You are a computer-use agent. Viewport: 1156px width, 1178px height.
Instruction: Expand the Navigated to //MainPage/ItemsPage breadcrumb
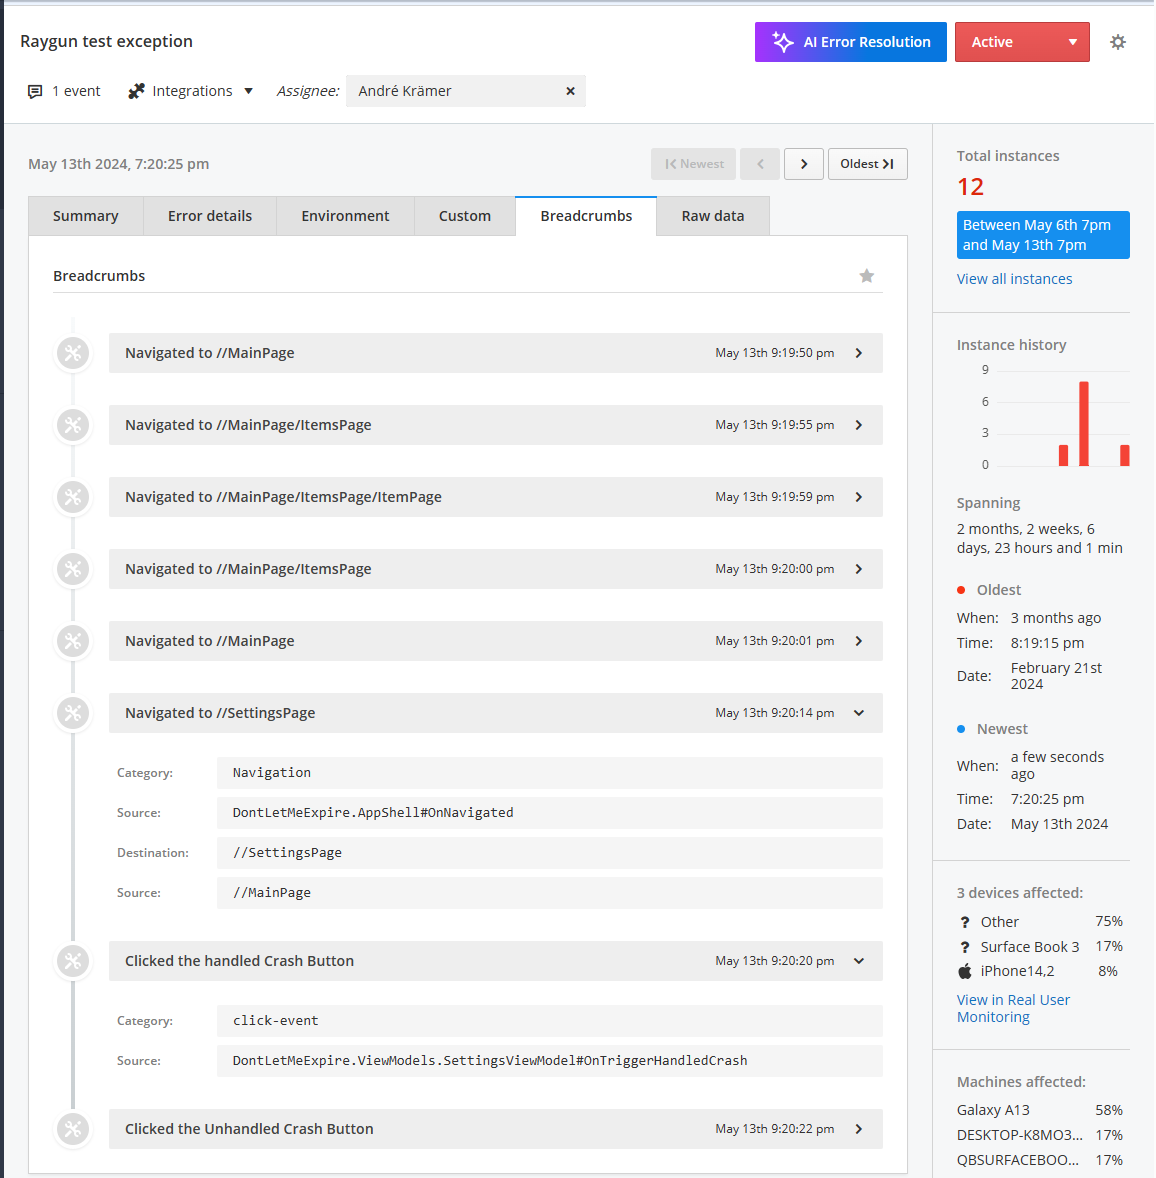click(858, 425)
